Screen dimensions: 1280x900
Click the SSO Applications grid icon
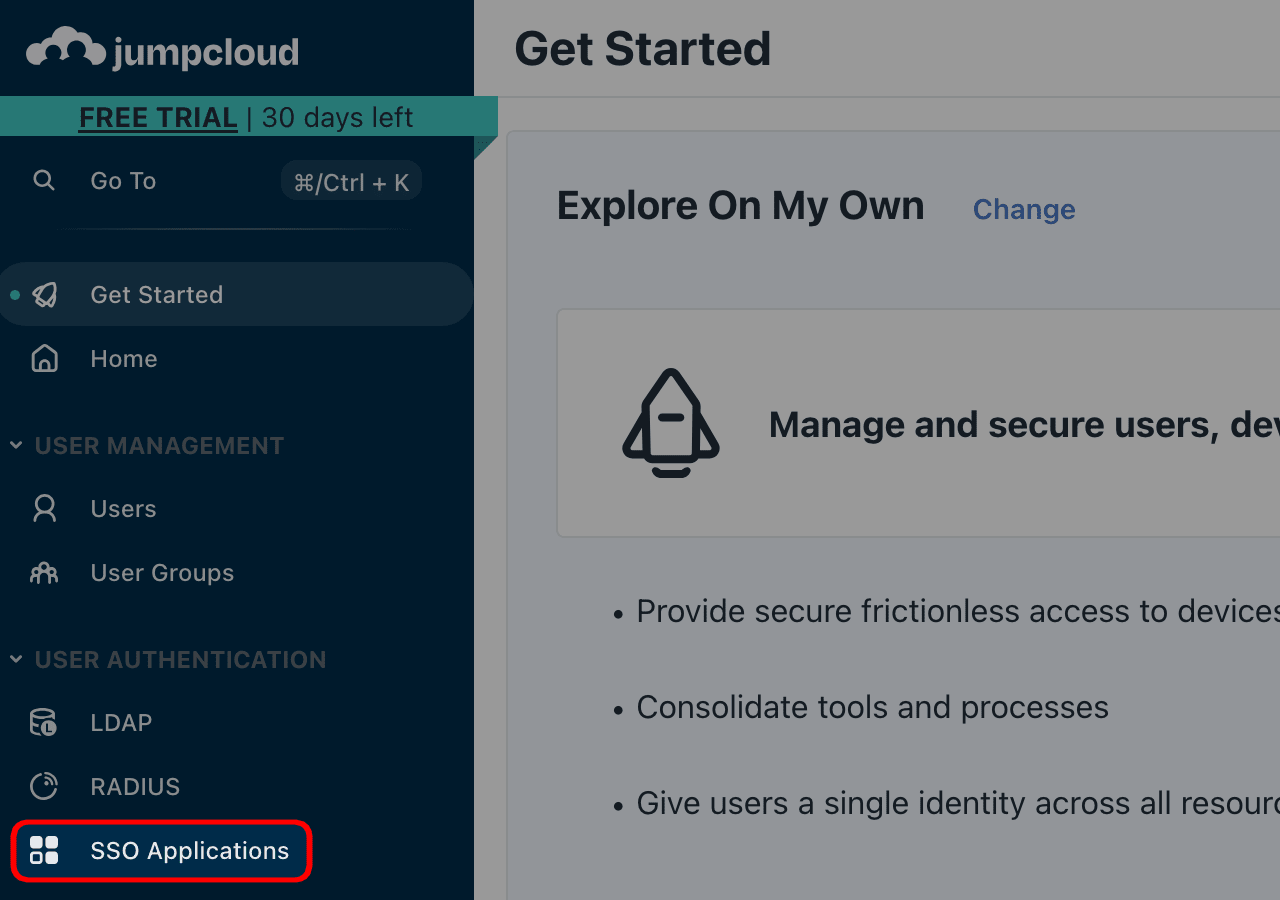pyautogui.click(x=44, y=850)
